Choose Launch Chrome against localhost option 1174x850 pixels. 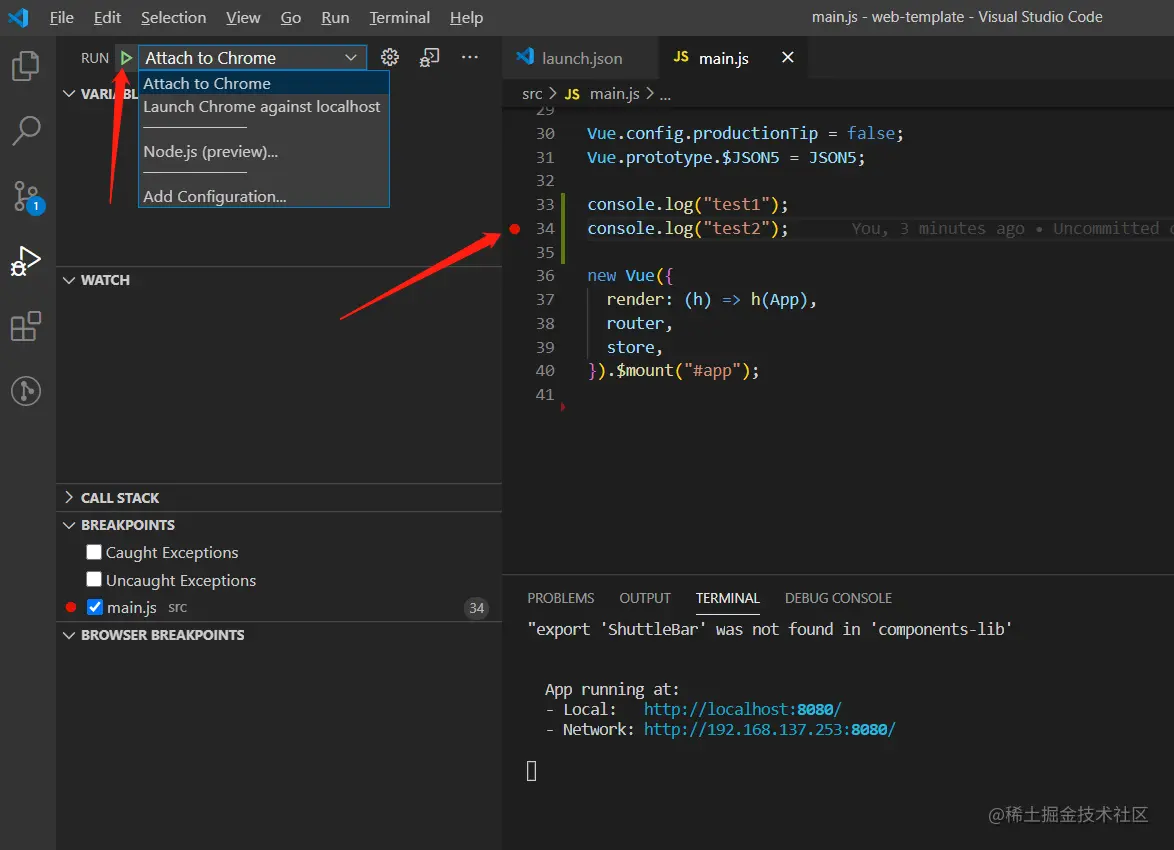pos(262,107)
